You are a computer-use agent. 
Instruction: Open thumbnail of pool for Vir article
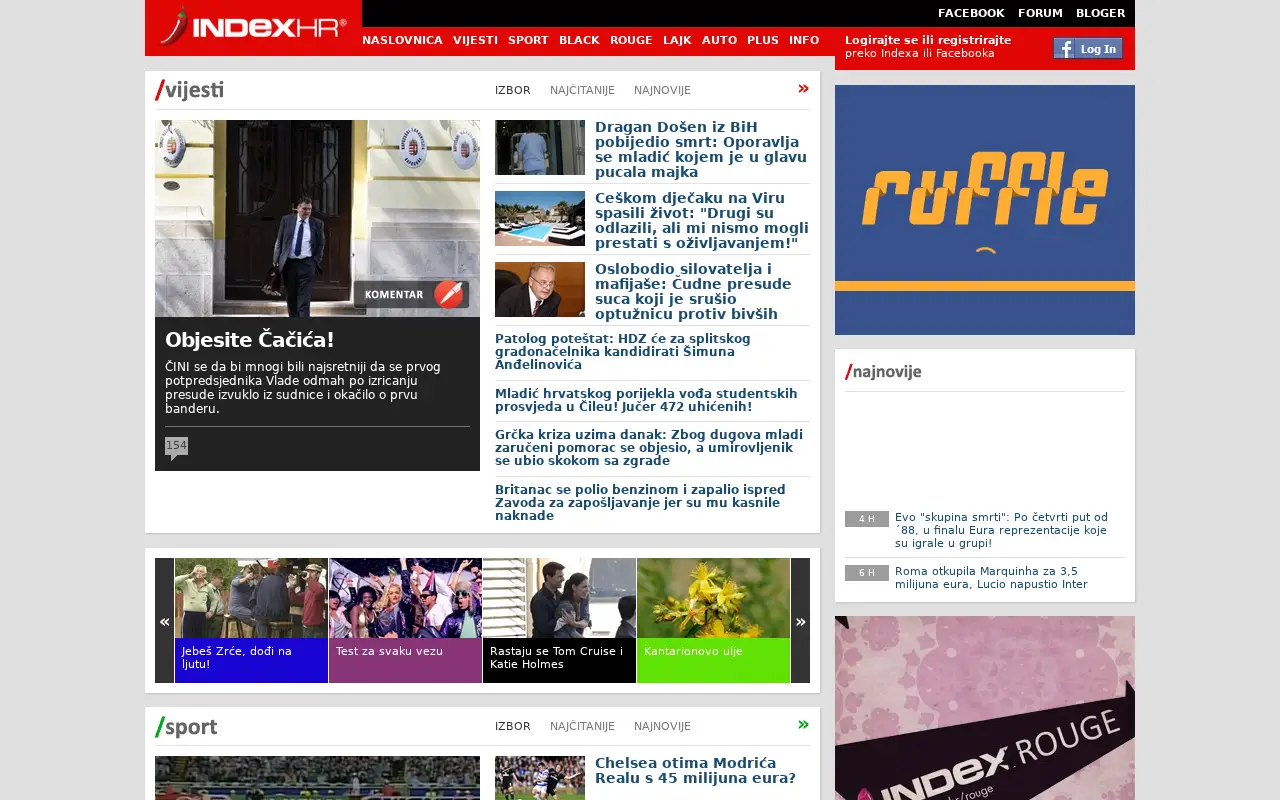pos(540,218)
